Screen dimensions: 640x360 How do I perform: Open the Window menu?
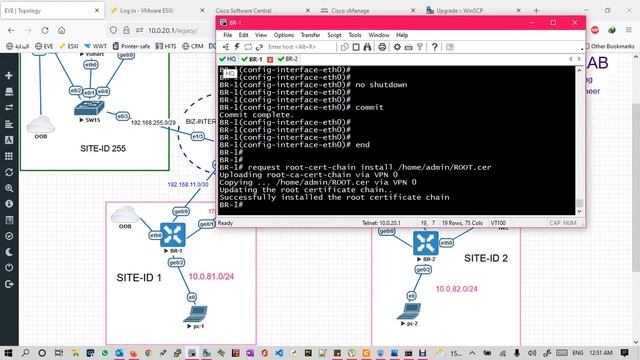[x=379, y=35]
